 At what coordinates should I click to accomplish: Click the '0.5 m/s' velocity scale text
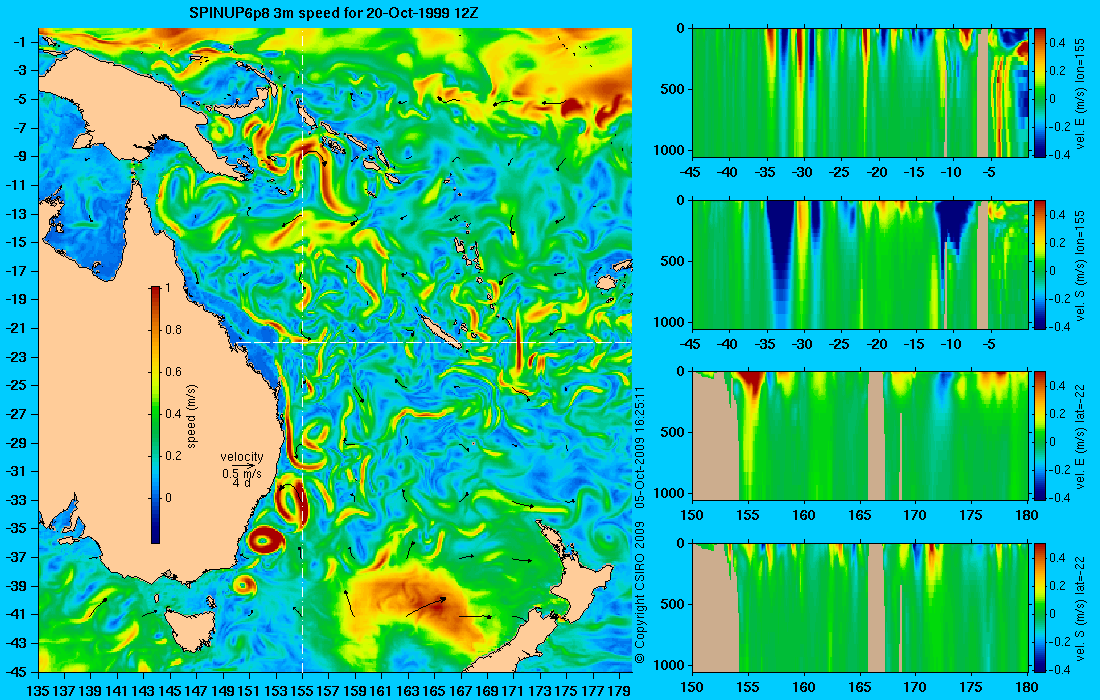tap(241, 474)
